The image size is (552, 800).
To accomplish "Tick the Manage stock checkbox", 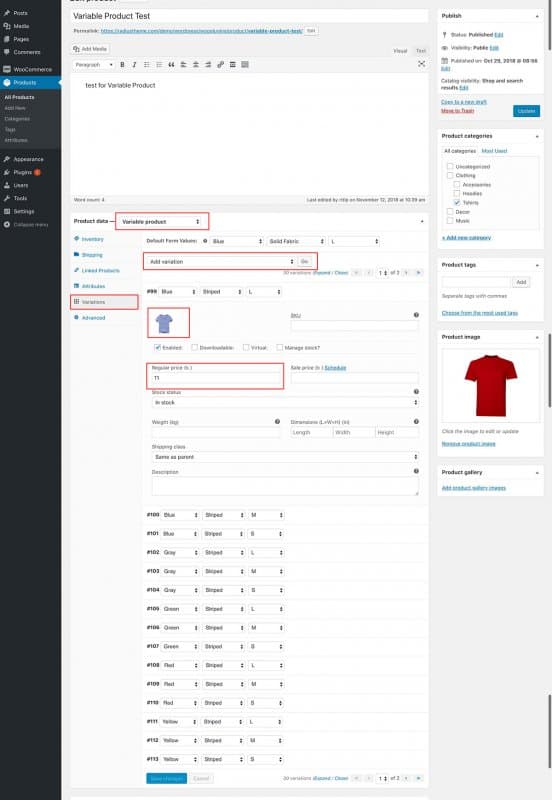I will [280, 347].
